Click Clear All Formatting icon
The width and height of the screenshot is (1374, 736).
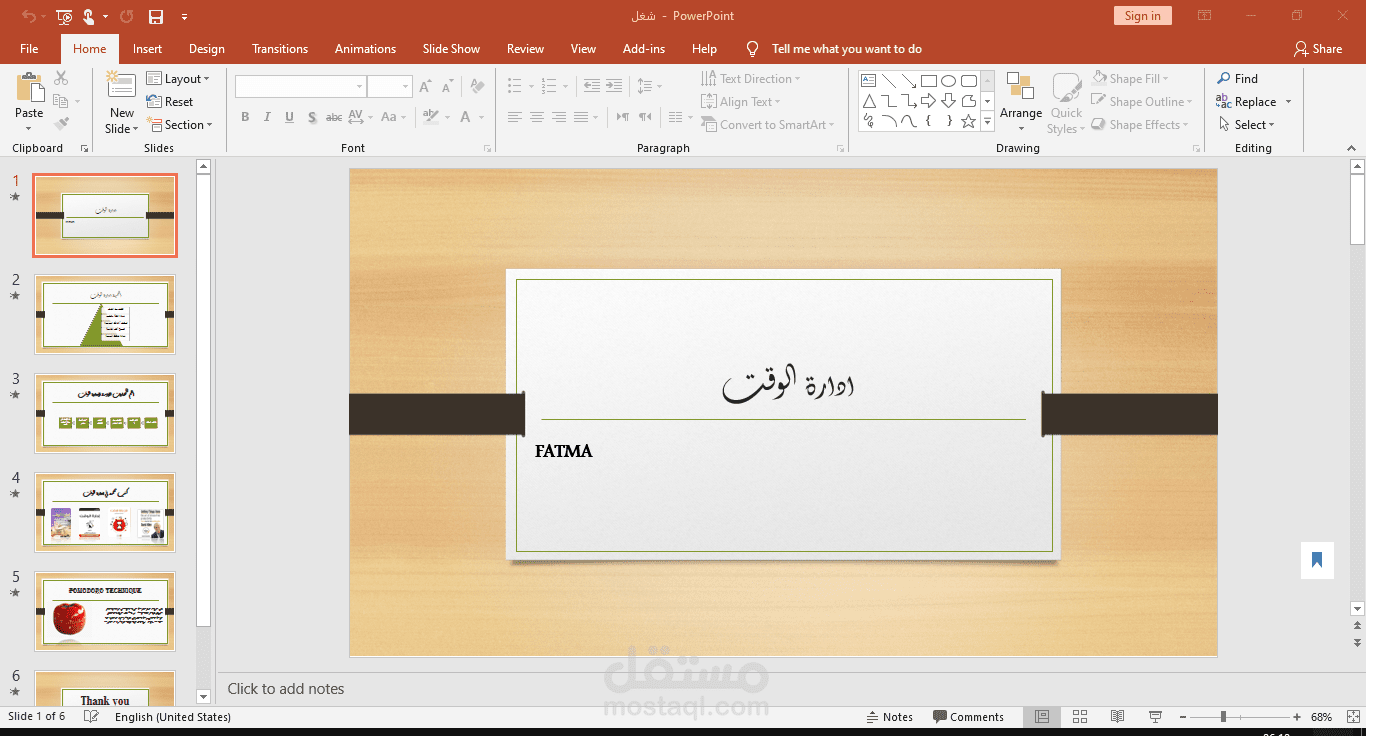point(477,87)
